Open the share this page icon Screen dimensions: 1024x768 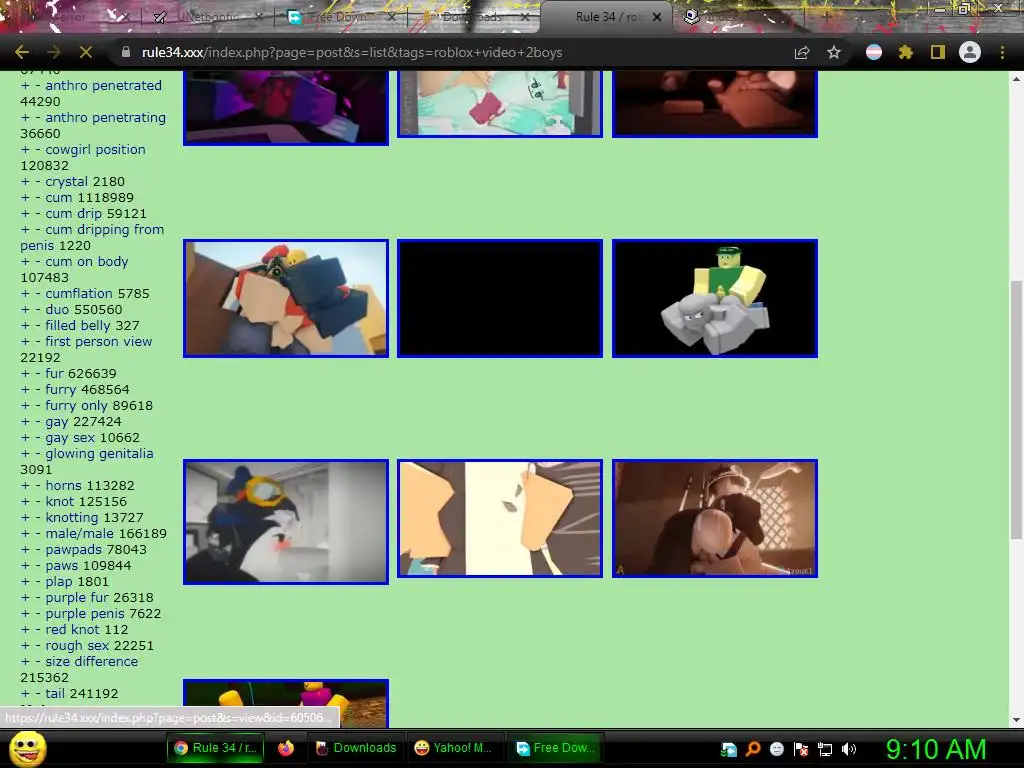[802, 52]
